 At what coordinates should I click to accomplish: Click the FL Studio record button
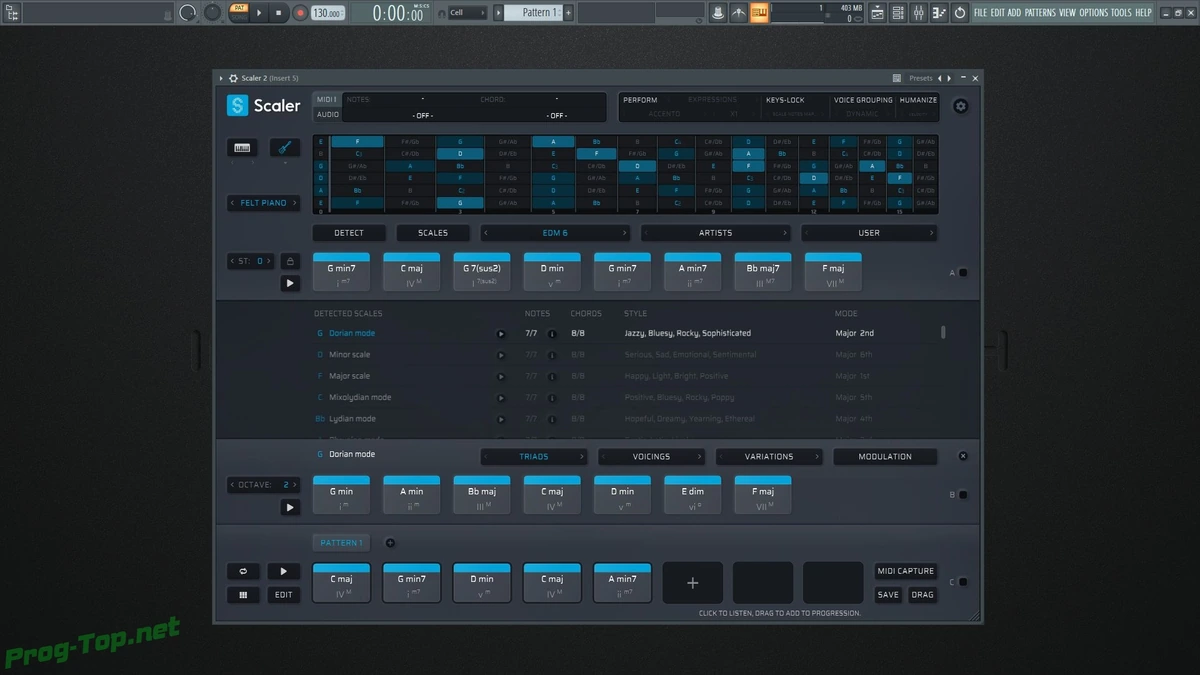[299, 13]
